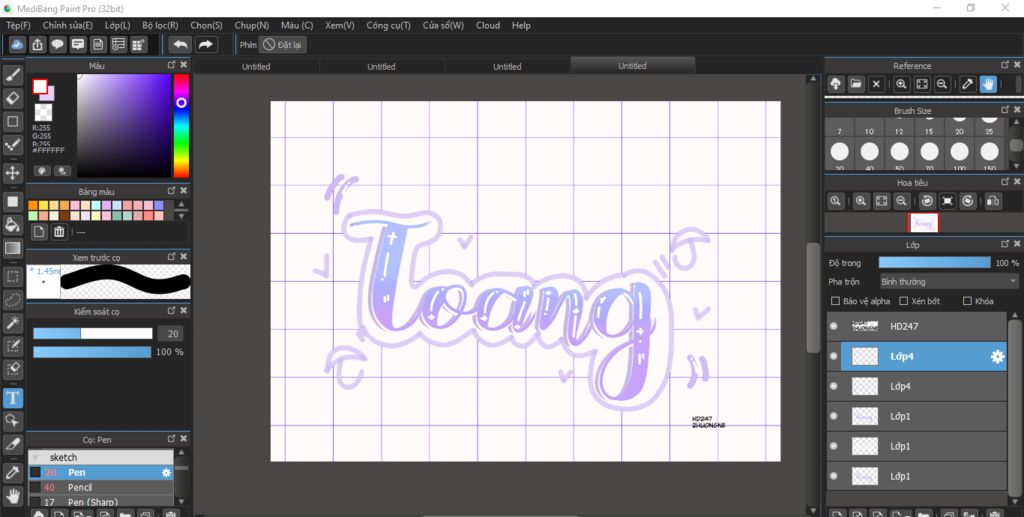Viewport: 1024px width, 517px height.
Task: Undock the Bảng màu panel
Action: (171, 191)
